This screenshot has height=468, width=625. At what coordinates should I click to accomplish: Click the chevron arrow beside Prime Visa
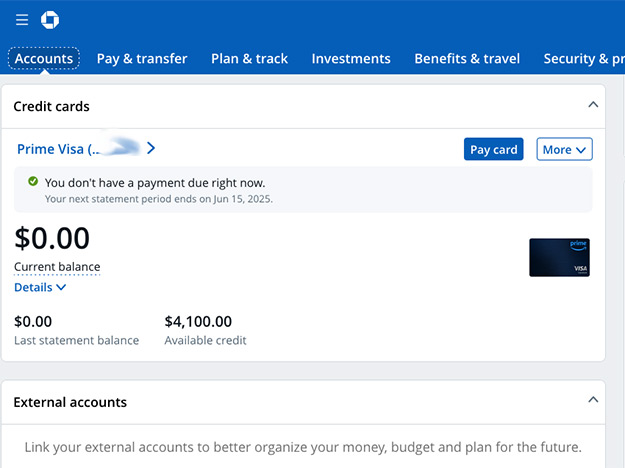tap(151, 148)
